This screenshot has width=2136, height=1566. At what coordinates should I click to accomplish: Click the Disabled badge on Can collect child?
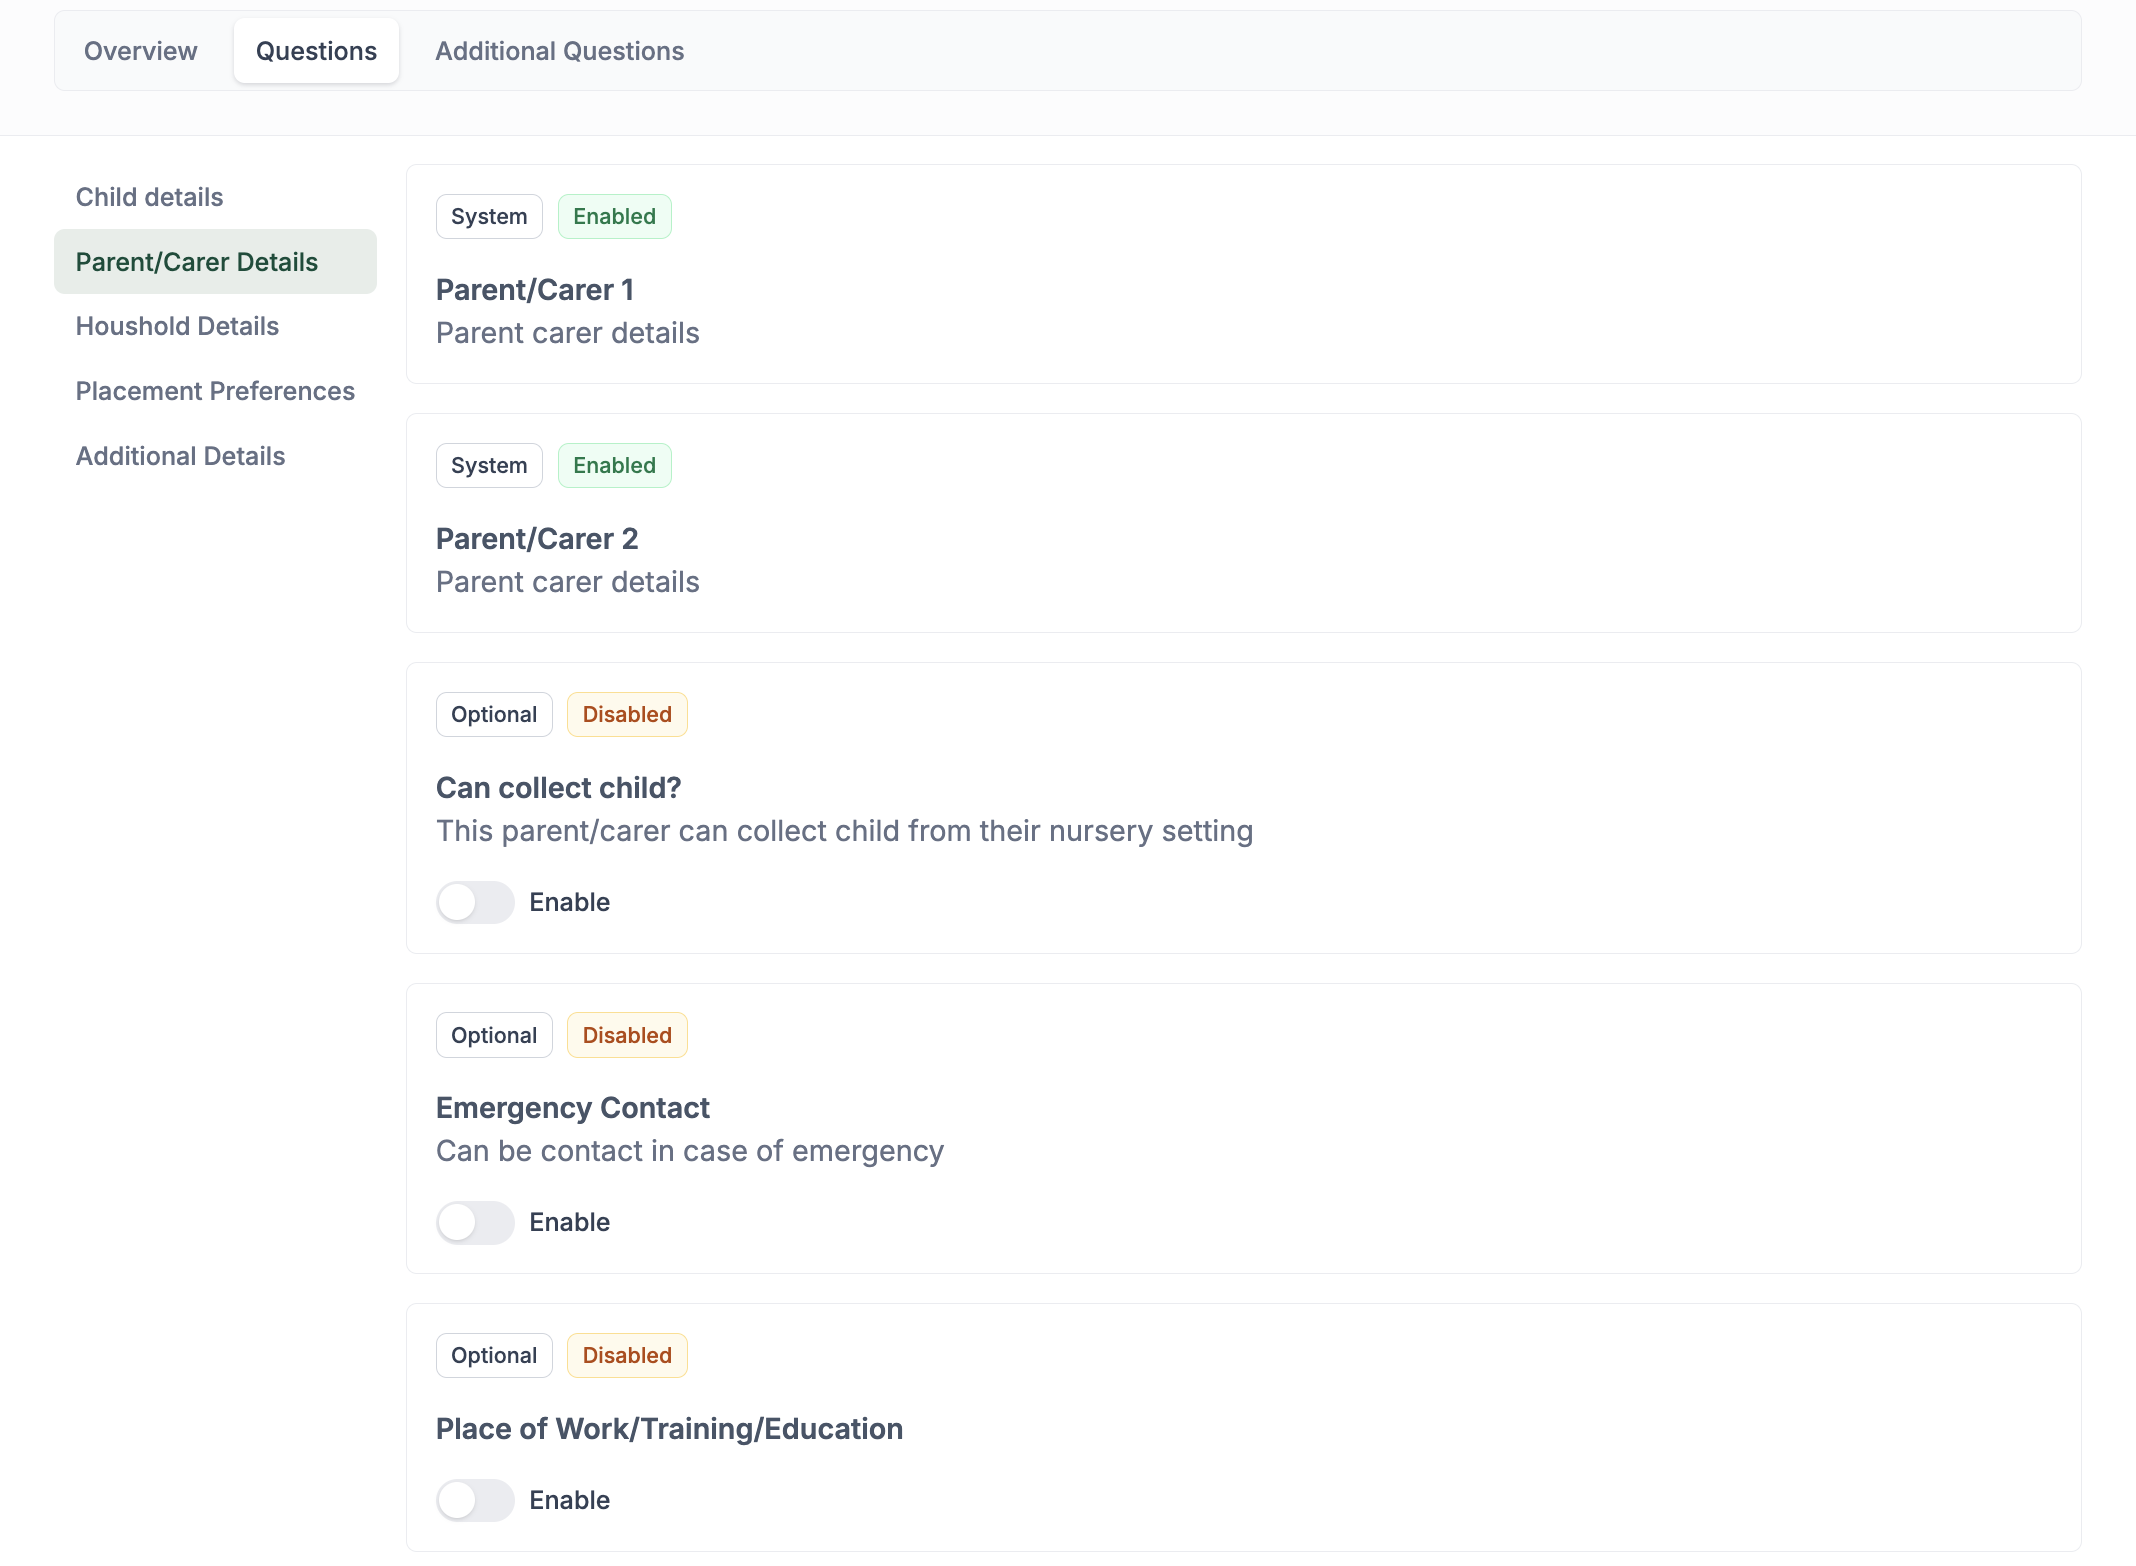point(627,715)
